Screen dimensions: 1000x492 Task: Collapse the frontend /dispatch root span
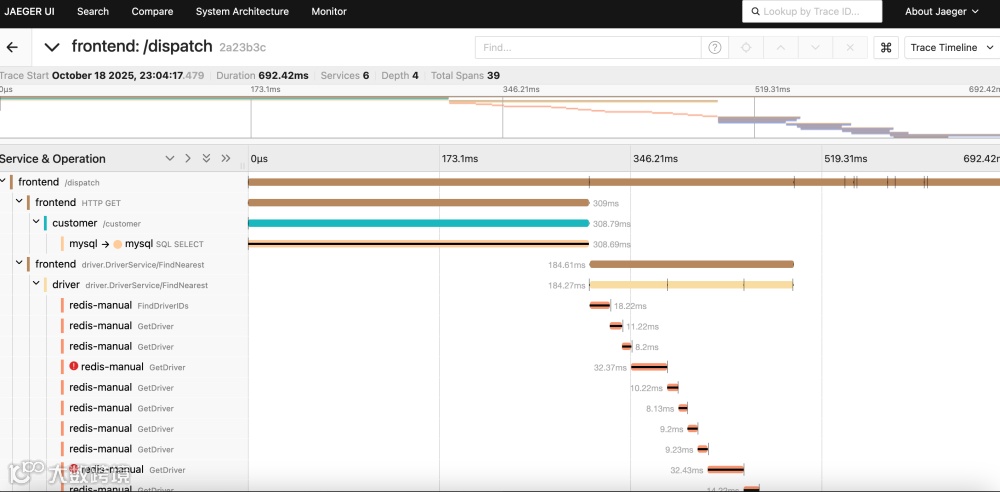click(x=3, y=181)
